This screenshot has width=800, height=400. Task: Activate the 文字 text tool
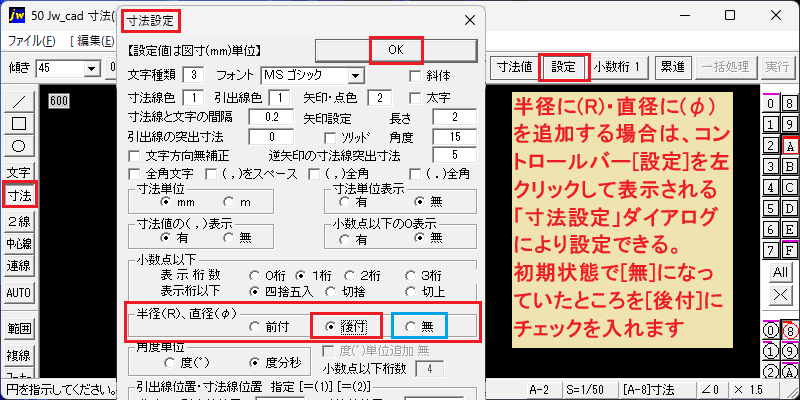tap(19, 172)
